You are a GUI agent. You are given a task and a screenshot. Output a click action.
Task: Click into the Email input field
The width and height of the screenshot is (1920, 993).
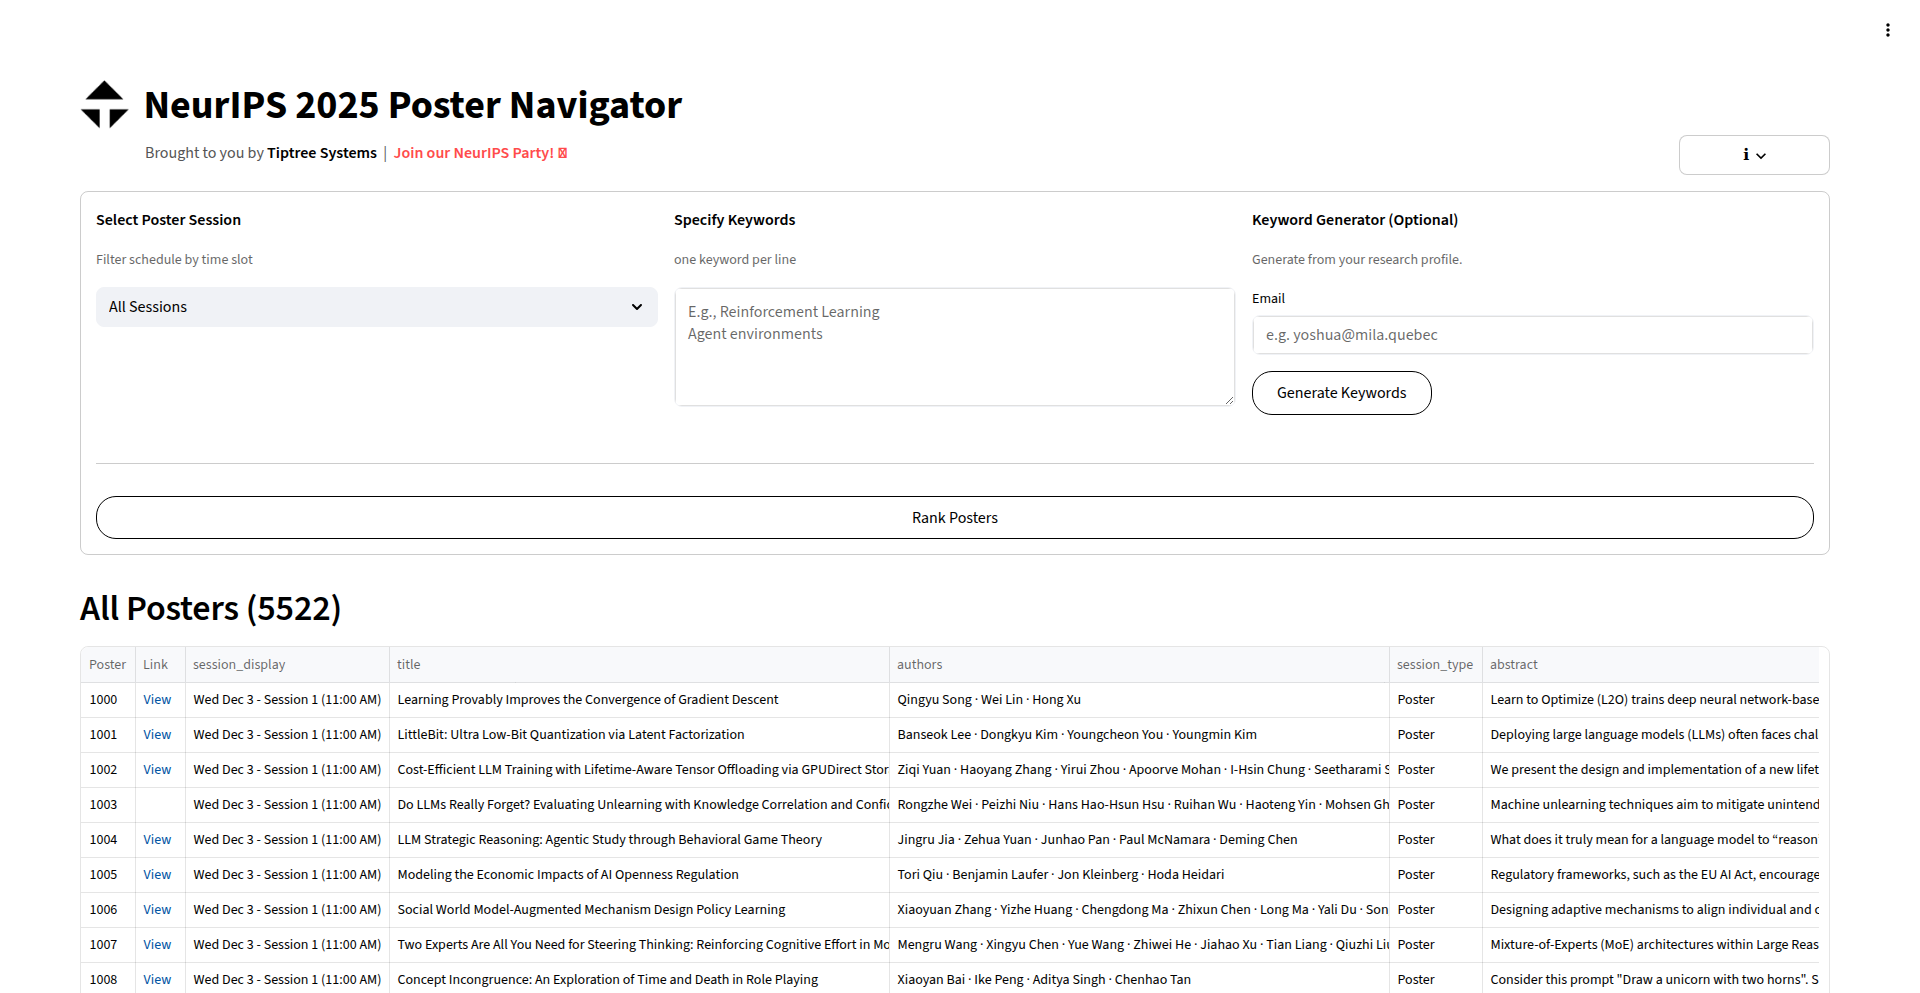coord(1532,334)
